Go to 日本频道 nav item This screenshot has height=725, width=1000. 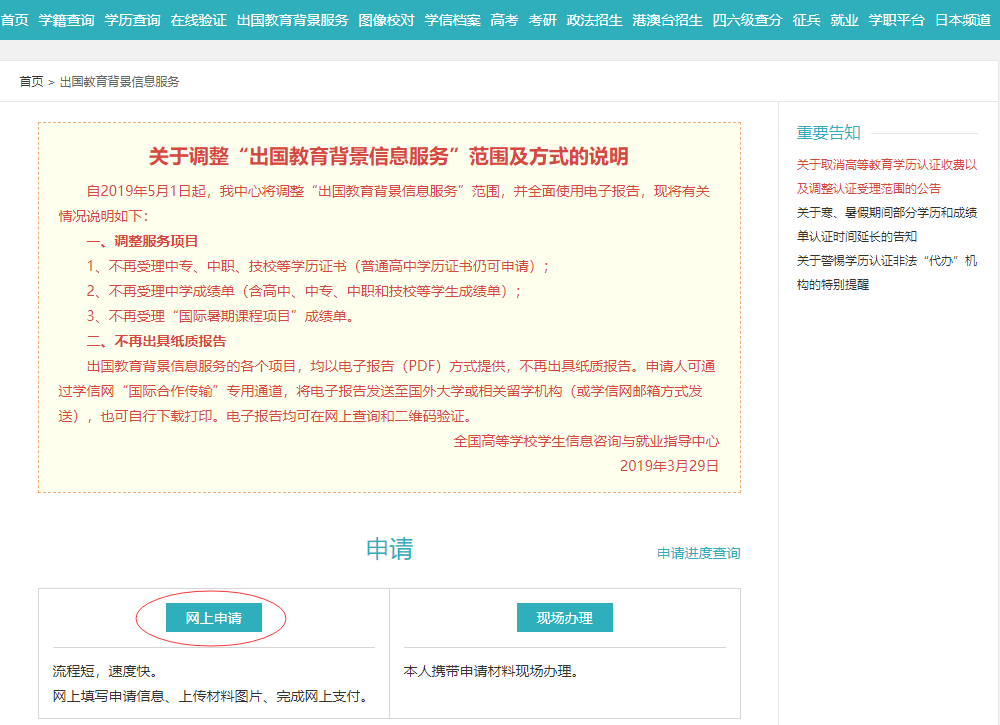tap(963, 20)
